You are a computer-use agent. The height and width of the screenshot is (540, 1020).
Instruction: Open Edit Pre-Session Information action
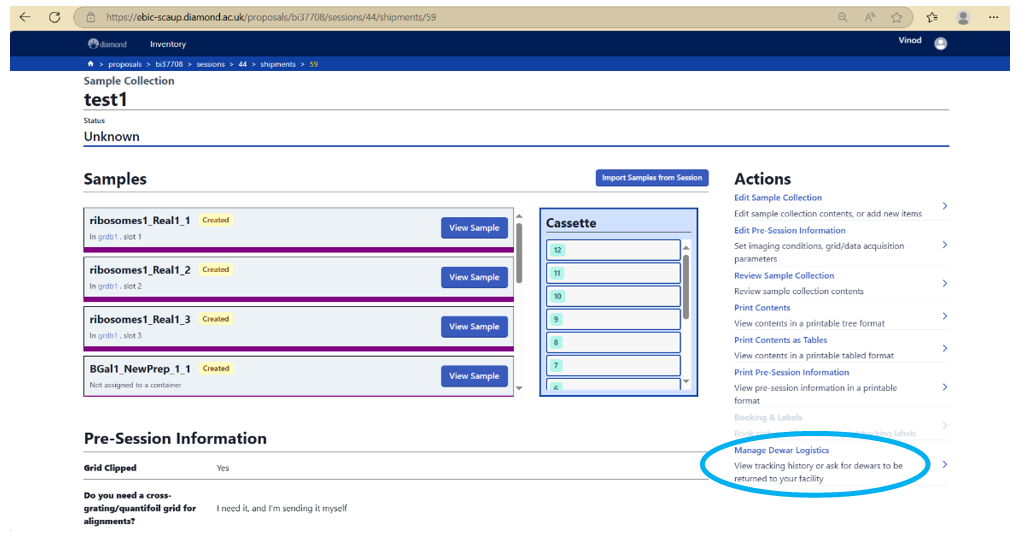790,230
